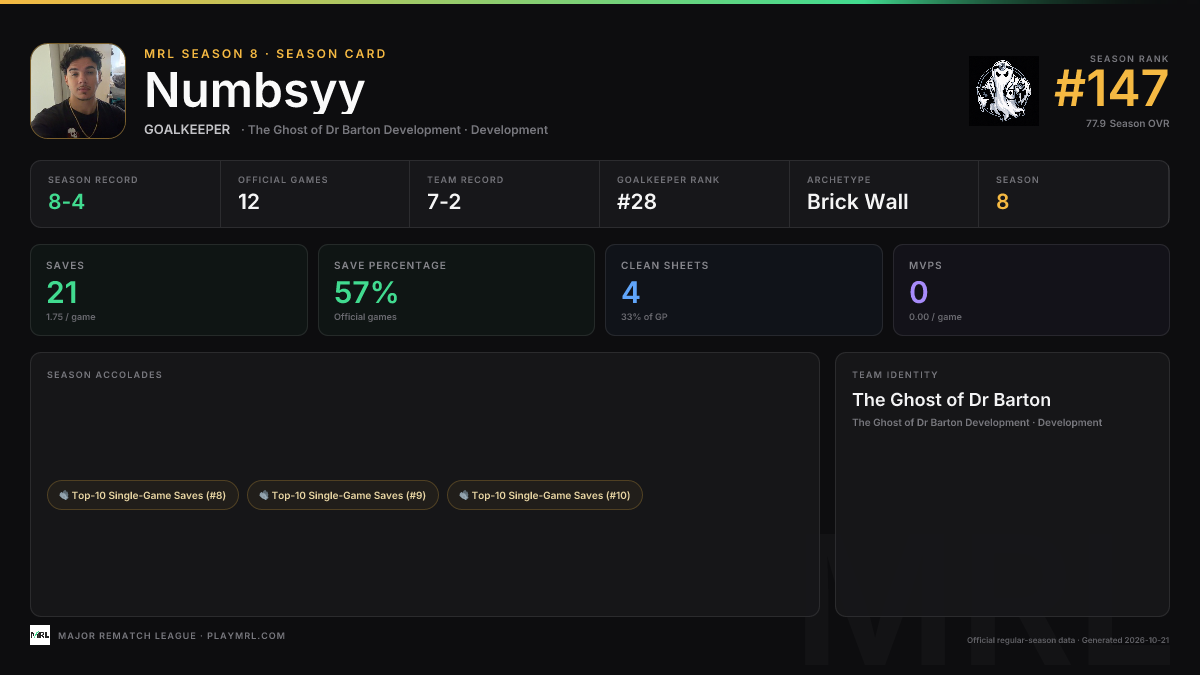The width and height of the screenshot is (1200, 675).
Task: Click the "21" saves total
Action: pos(62,292)
